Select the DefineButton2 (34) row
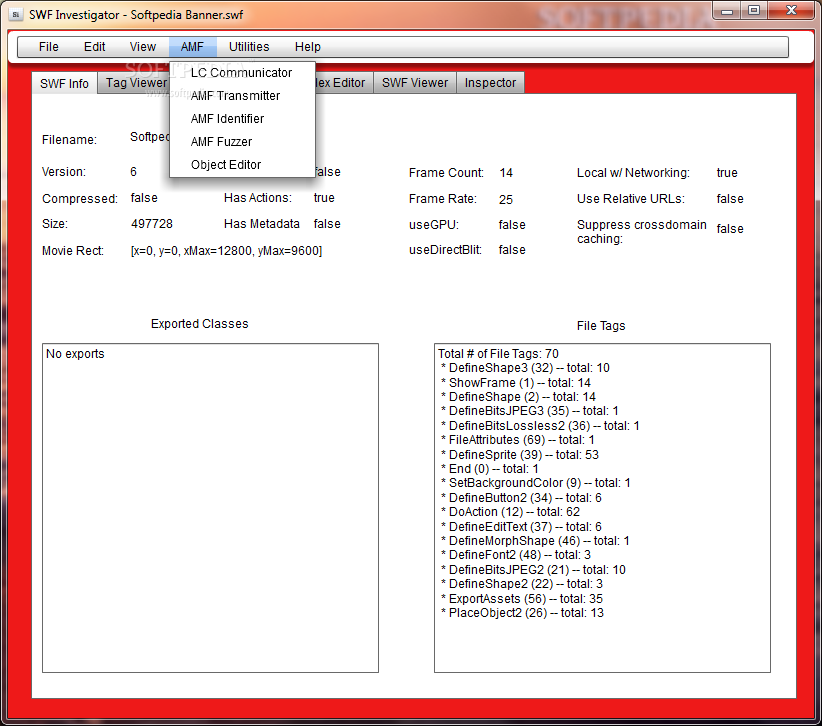 coord(522,497)
